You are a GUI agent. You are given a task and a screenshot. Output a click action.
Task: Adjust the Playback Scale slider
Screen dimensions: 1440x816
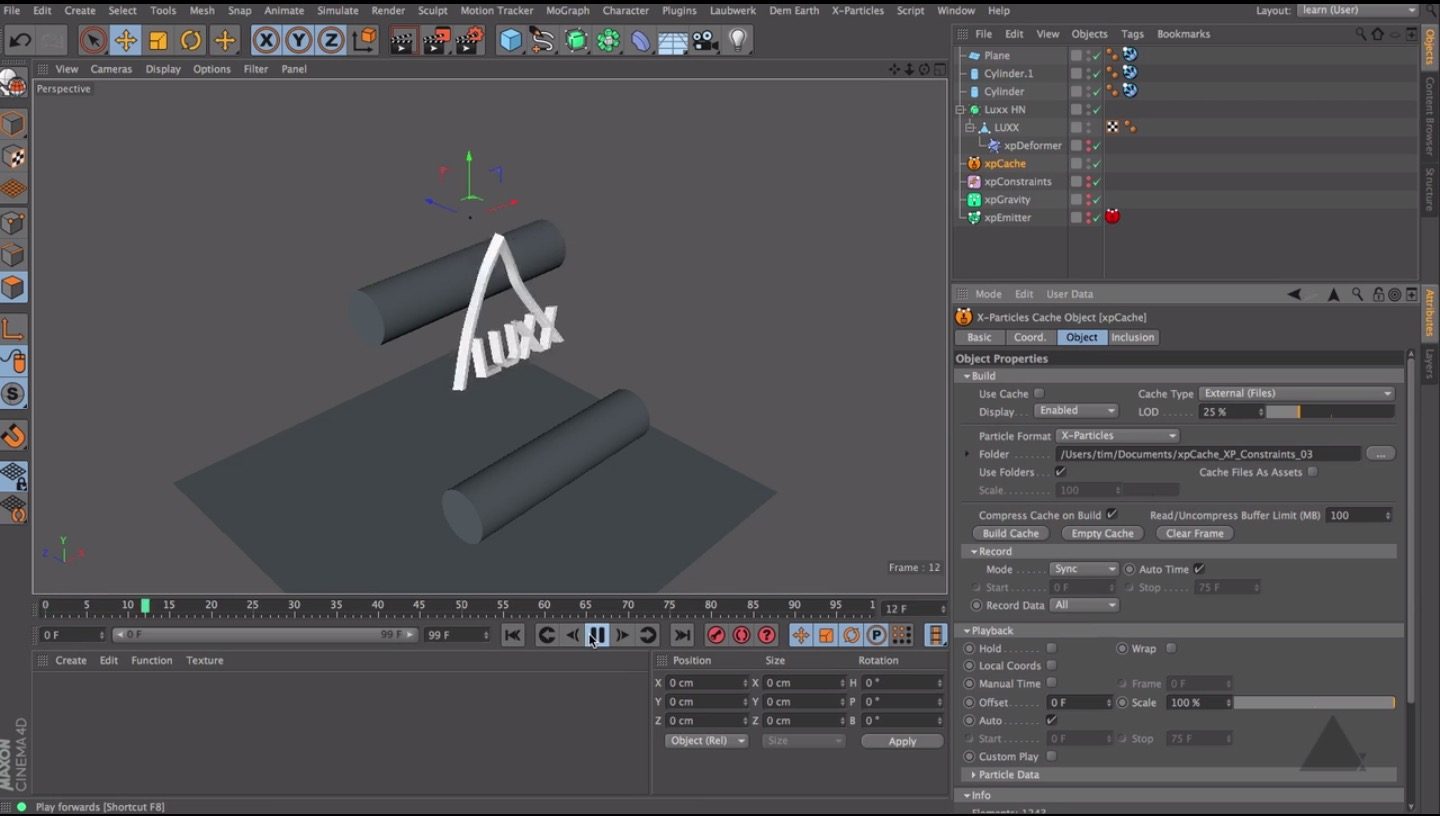pyautogui.click(x=1314, y=703)
